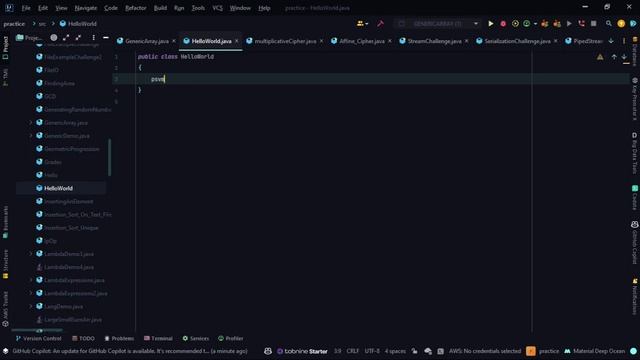The image size is (640, 360).
Task: Click the yellow circular avatar icon in top toolbar
Action: click(x=621, y=24)
